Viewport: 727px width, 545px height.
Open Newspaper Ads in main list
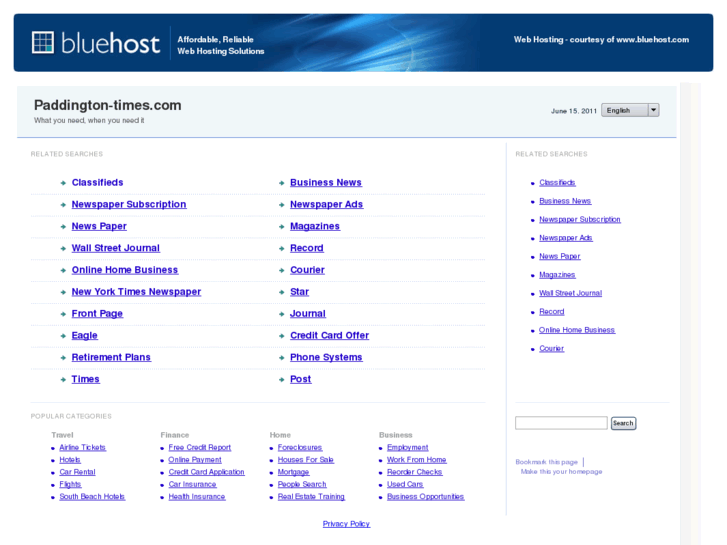click(x=326, y=205)
